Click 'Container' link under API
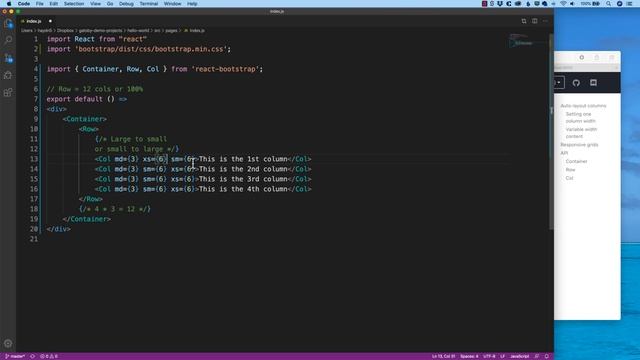Screen dimensions: 640x360 tap(576, 161)
